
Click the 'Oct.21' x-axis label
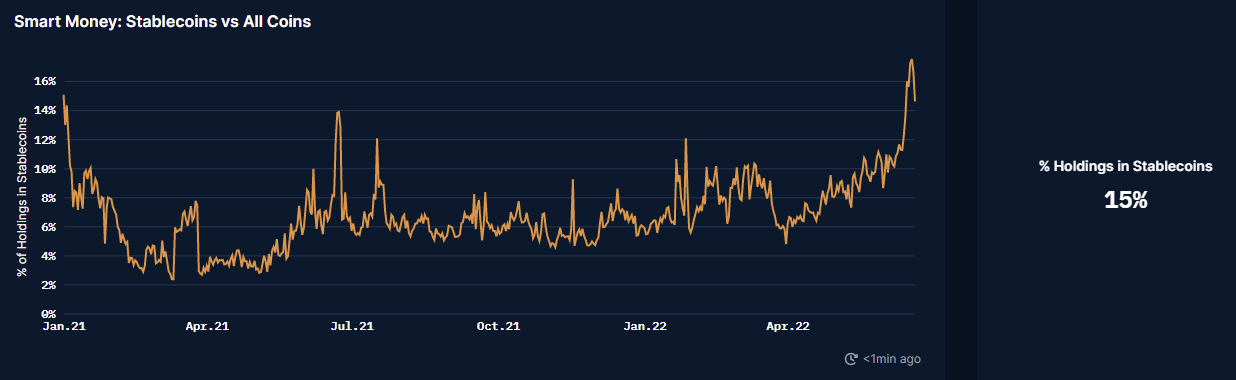[498, 326]
